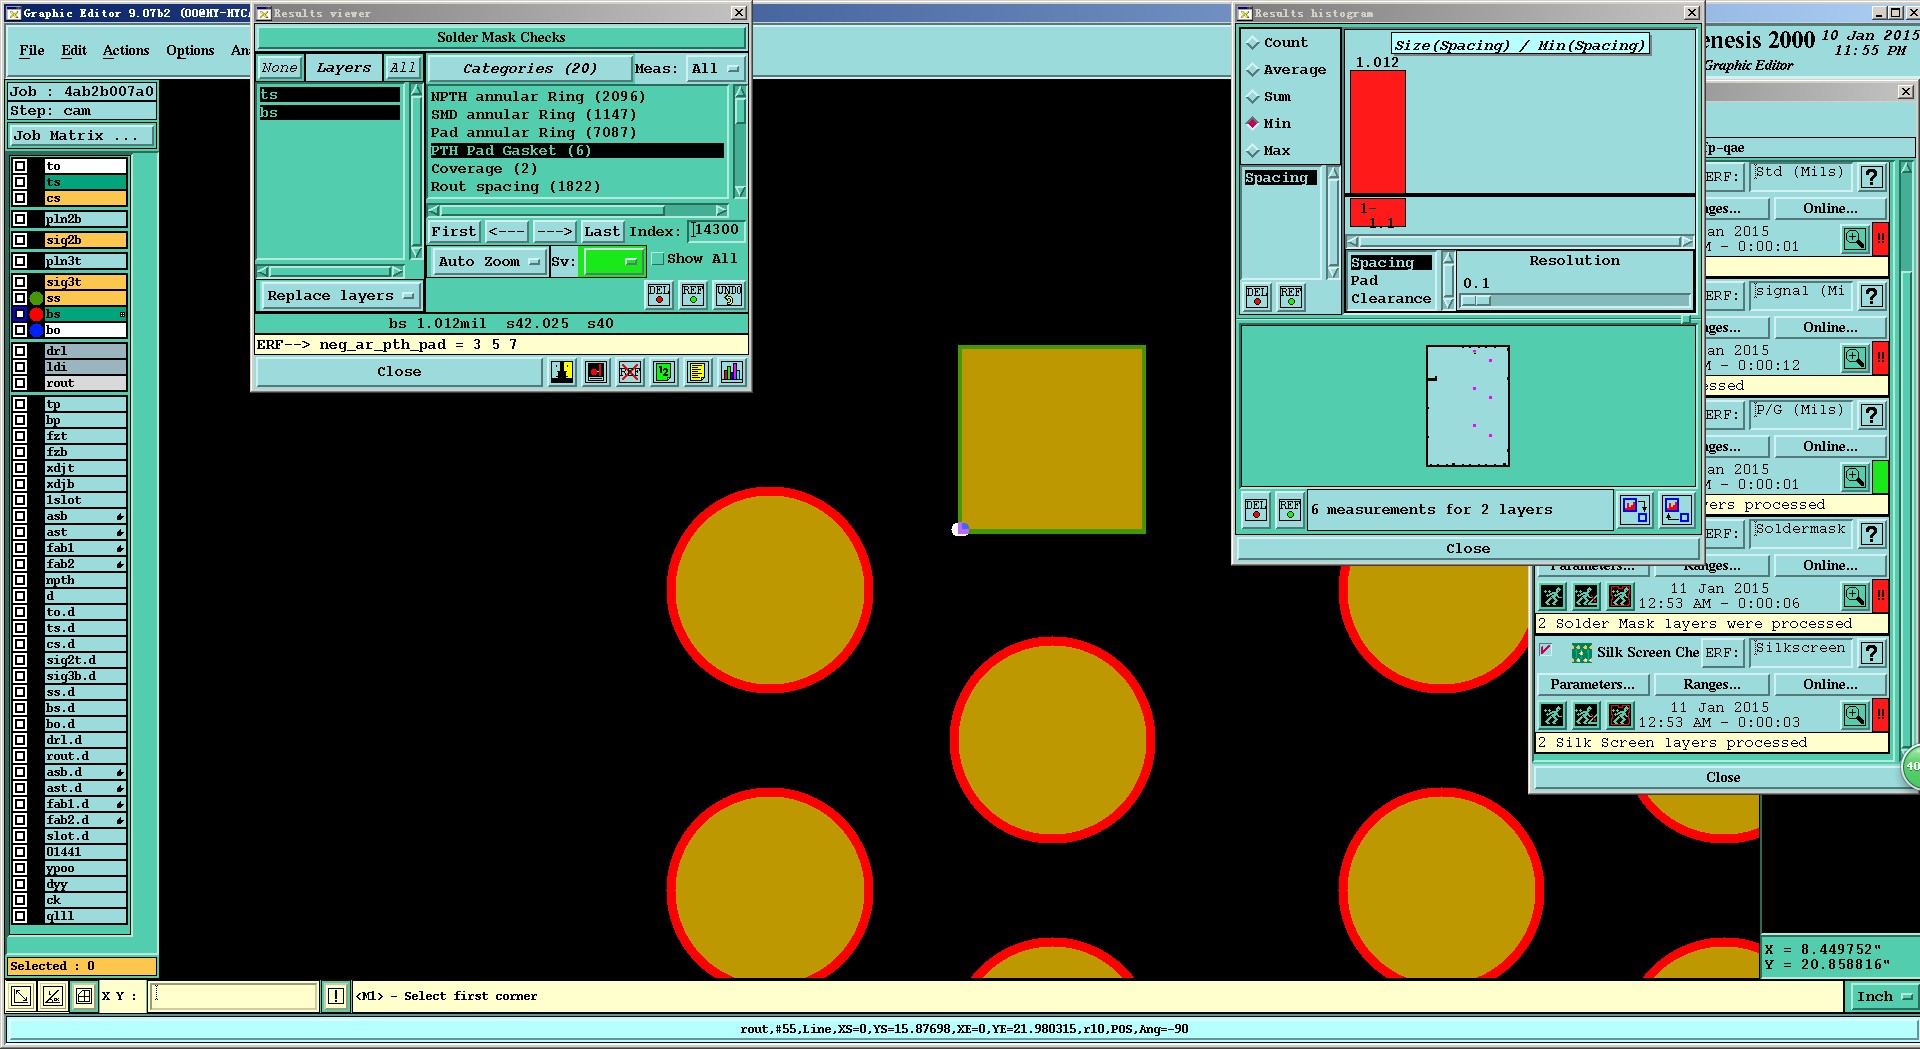The height and width of the screenshot is (1049, 1920).
Task: Select the Max radio option
Action: [x=1253, y=151]
